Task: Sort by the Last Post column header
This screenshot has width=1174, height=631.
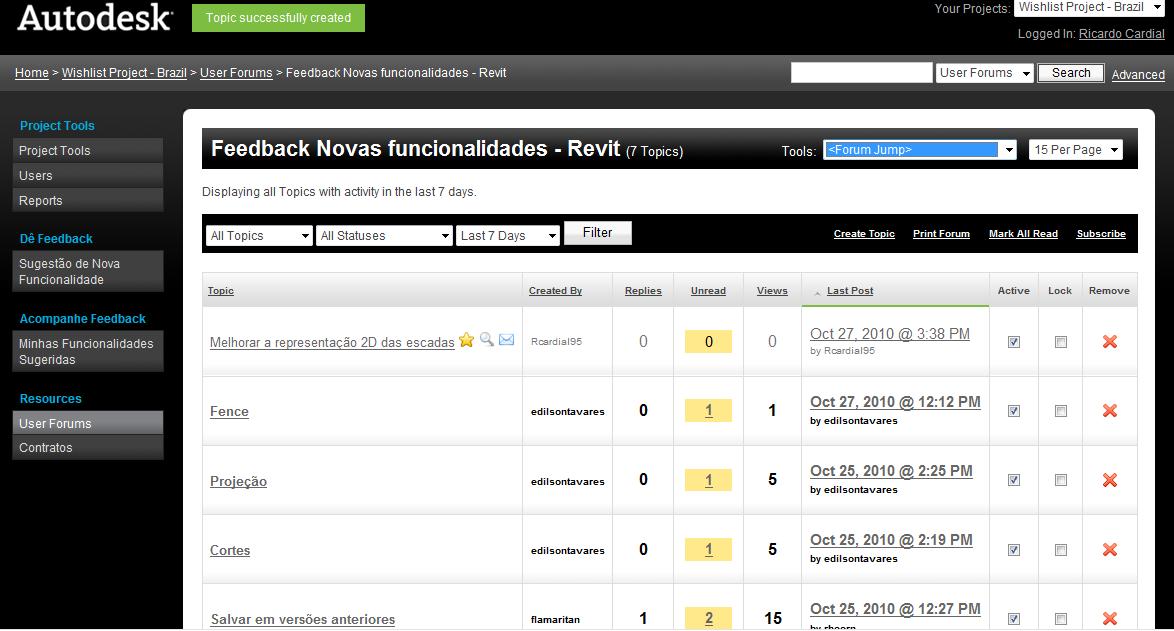Action: 850,290
